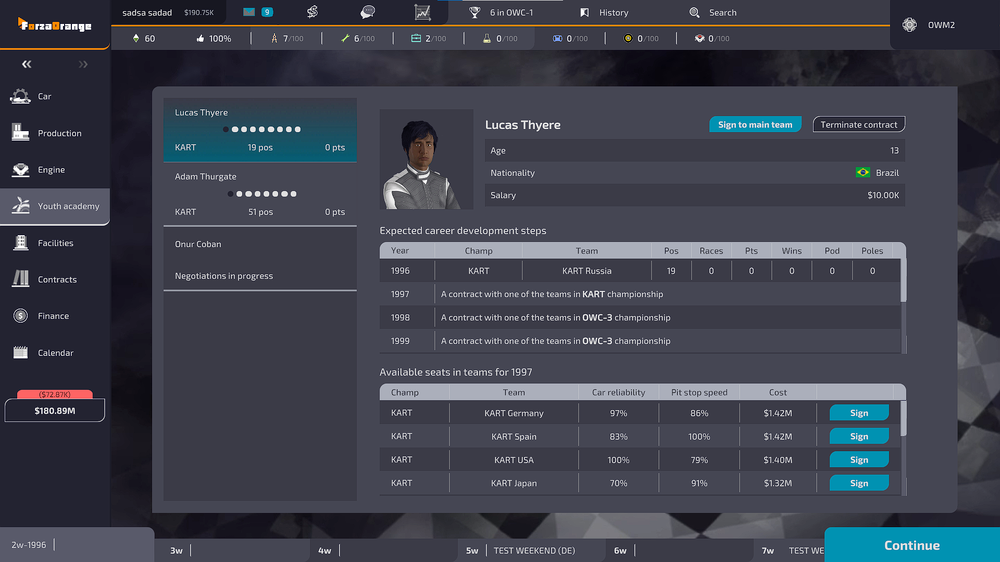Expand sidebar with double right chevron

pos(83,64)
